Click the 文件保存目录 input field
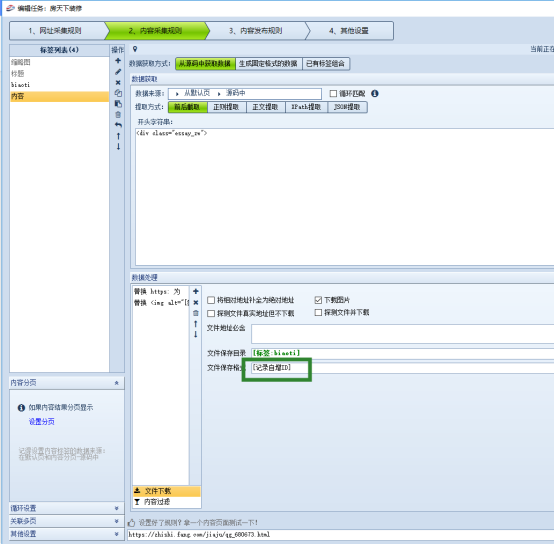This screenshot has width=554, height=544. click(x=402, y=353)
